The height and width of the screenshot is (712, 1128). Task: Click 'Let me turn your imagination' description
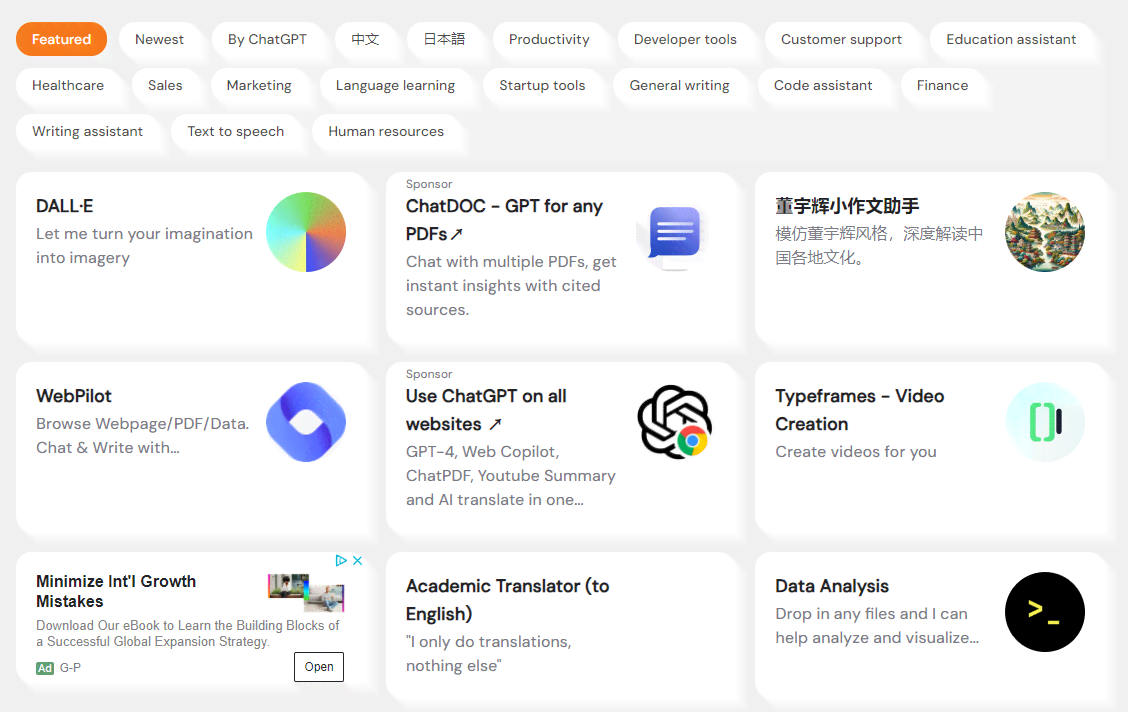click(144, 245)
